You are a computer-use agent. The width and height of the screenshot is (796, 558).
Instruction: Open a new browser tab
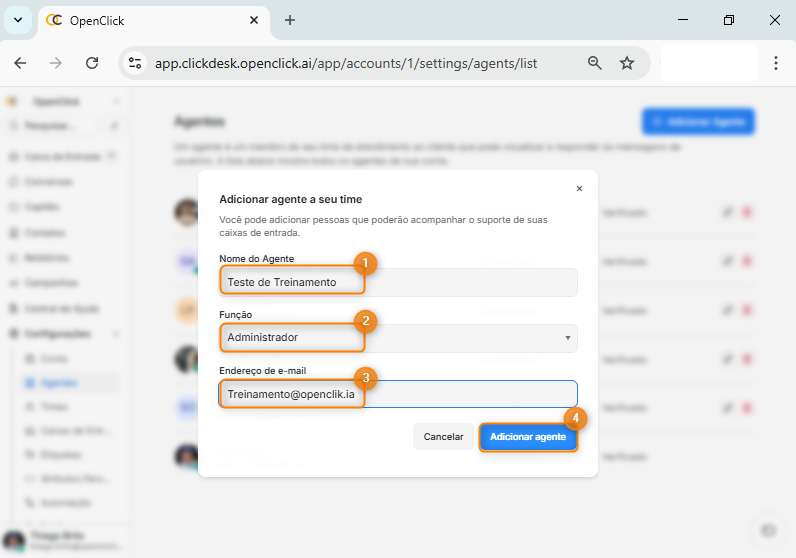(x=290, y=20)
